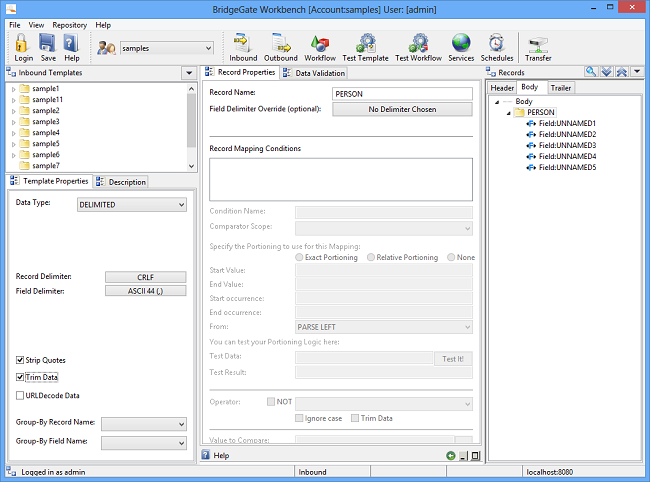Screen dimensions: 650x482
Task: Click the Test Workflow gear icon
Action: click(x=418, y=43)
